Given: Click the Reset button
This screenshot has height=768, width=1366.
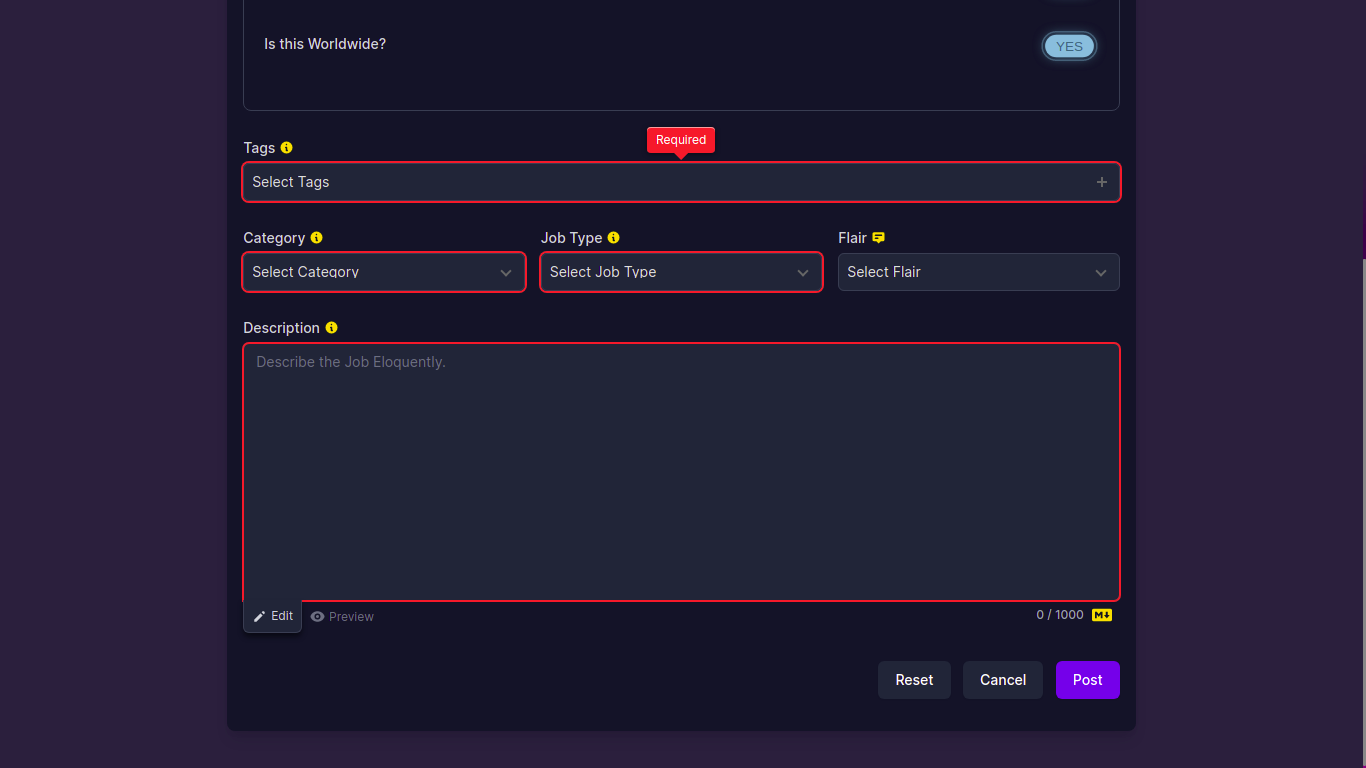Looking at the screenshot, I should [x=914, y=679].
